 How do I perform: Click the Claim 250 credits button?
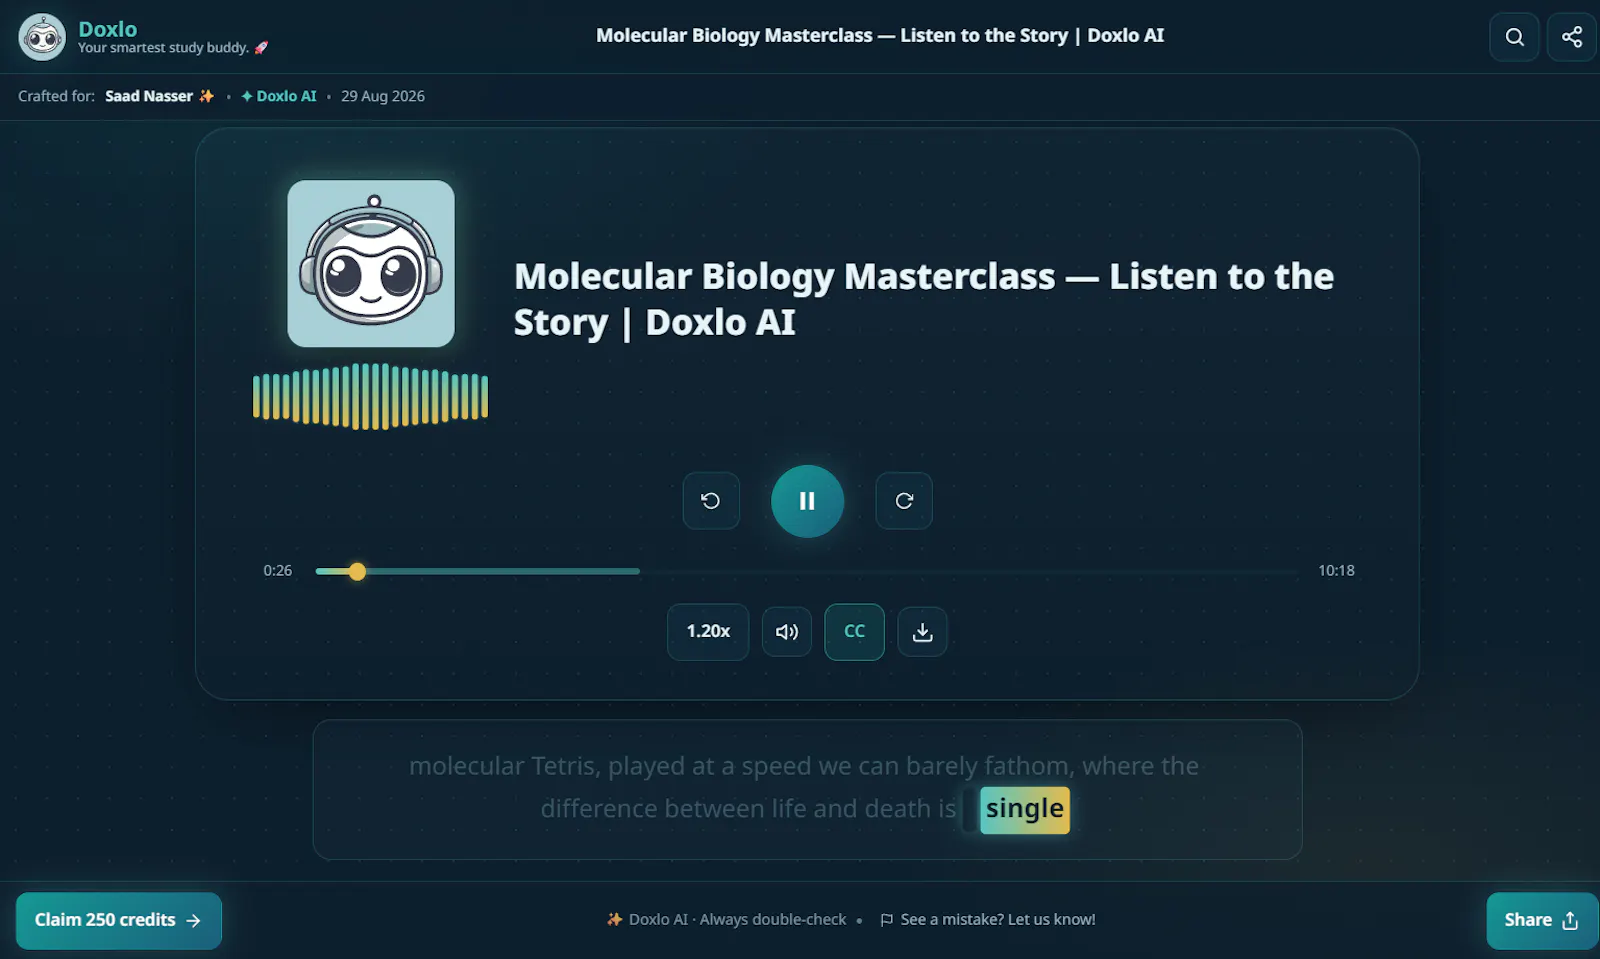coord(119,920)
